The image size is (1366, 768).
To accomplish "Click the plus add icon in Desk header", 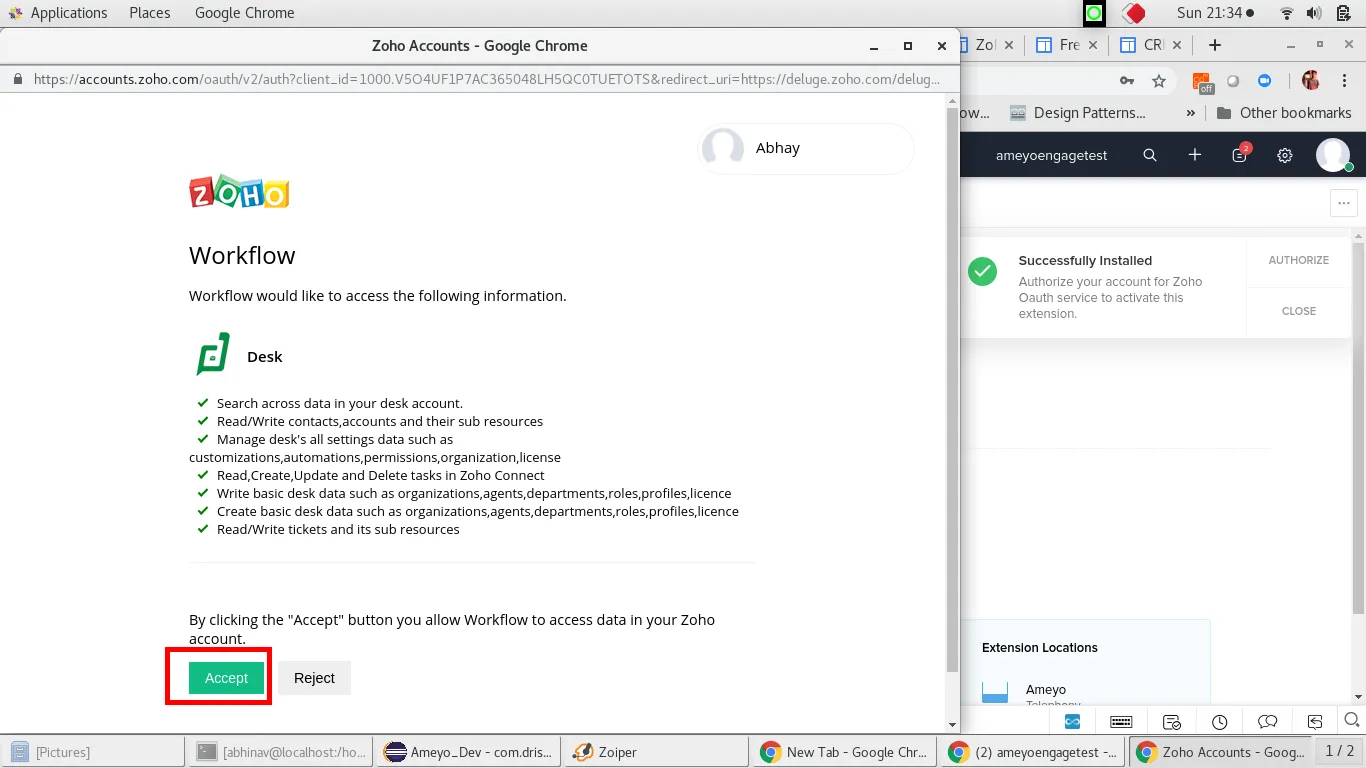I will 1194,155.
